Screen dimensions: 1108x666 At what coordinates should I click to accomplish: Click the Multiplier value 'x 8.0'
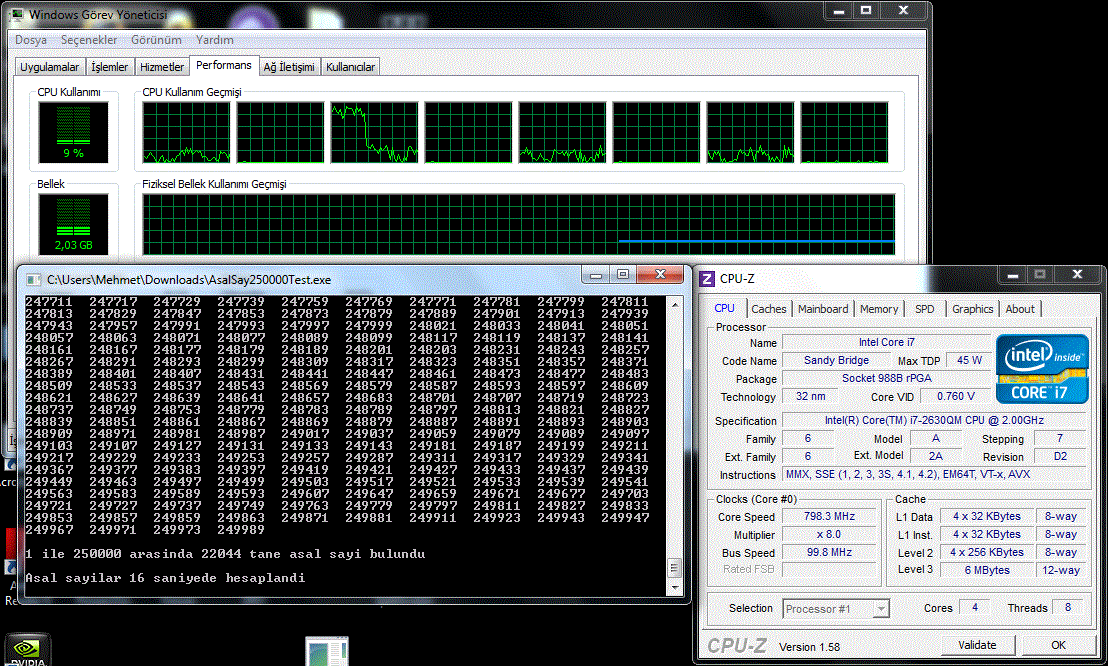[830, 534]
